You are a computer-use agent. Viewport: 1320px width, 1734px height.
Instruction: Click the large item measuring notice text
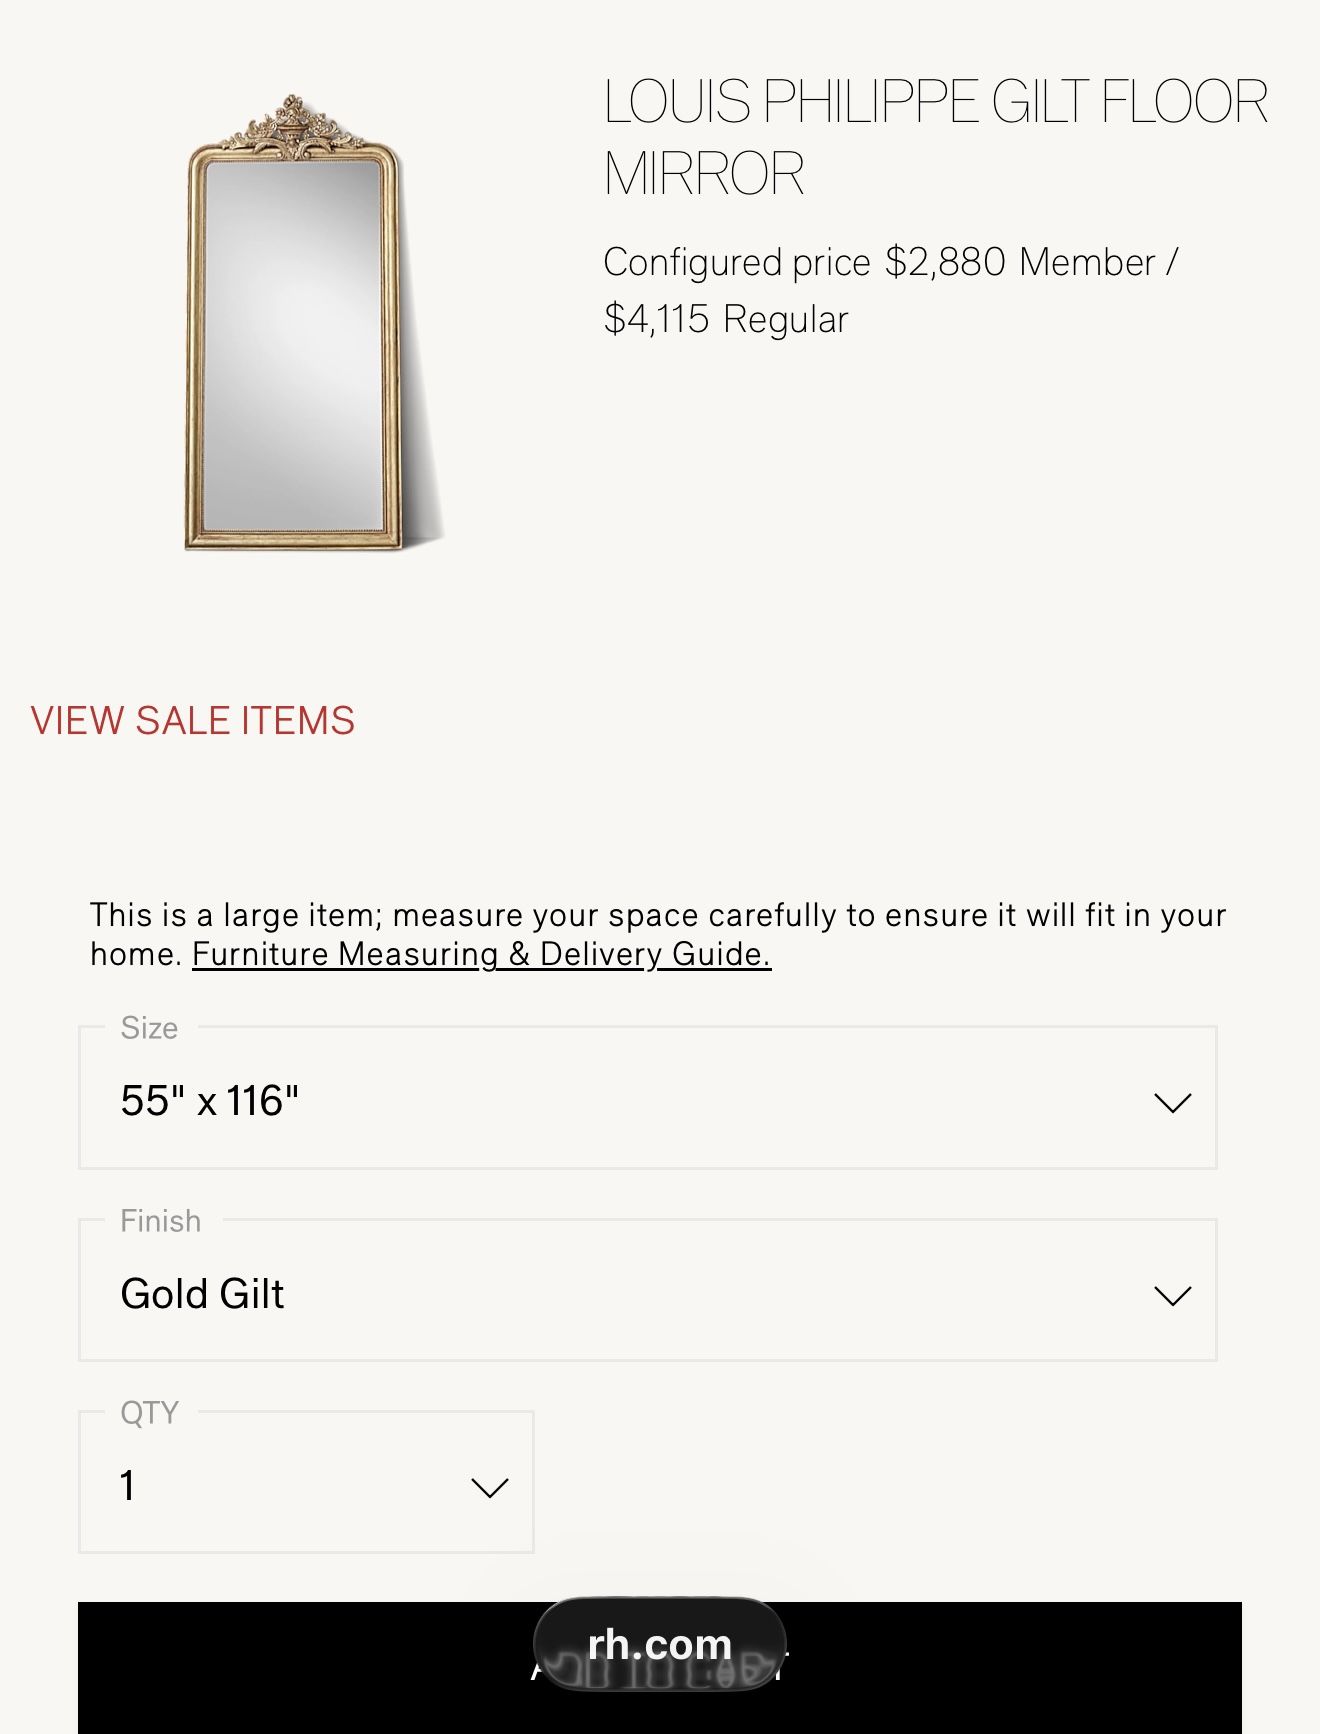(657, 916)
